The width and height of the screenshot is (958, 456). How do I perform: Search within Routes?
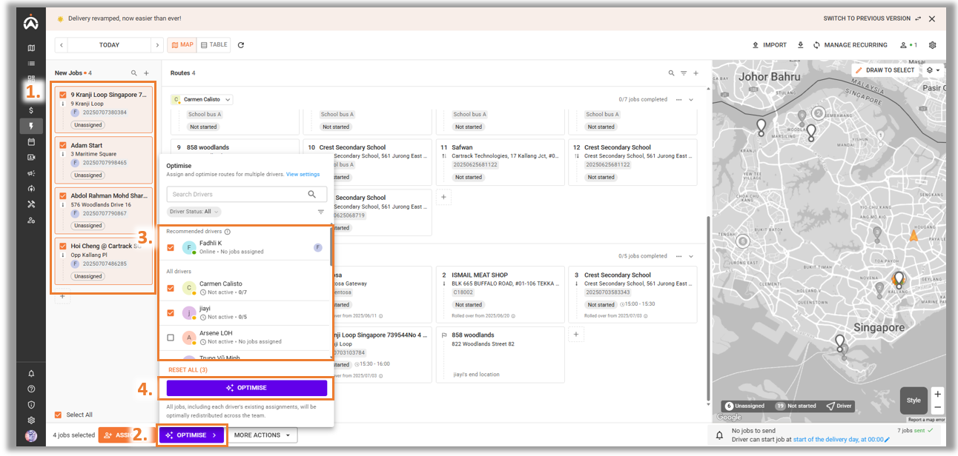(x=671, y=73)
